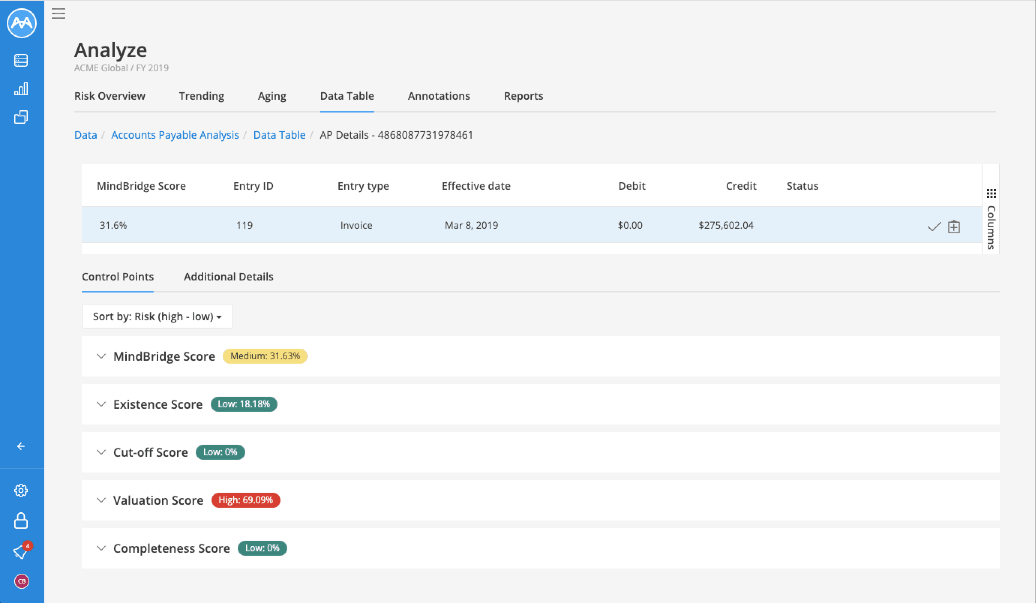Open settings via the gear icon
This screenshot has width=1036, height=603.
21,491
